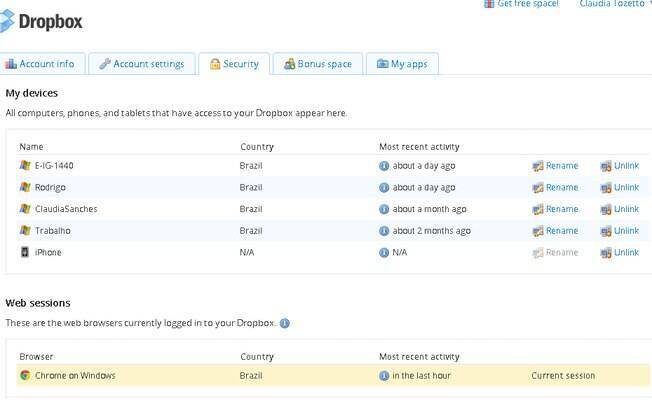Select the ClaudiaSanches device name
652x408 pixels.
coord(66,209)
